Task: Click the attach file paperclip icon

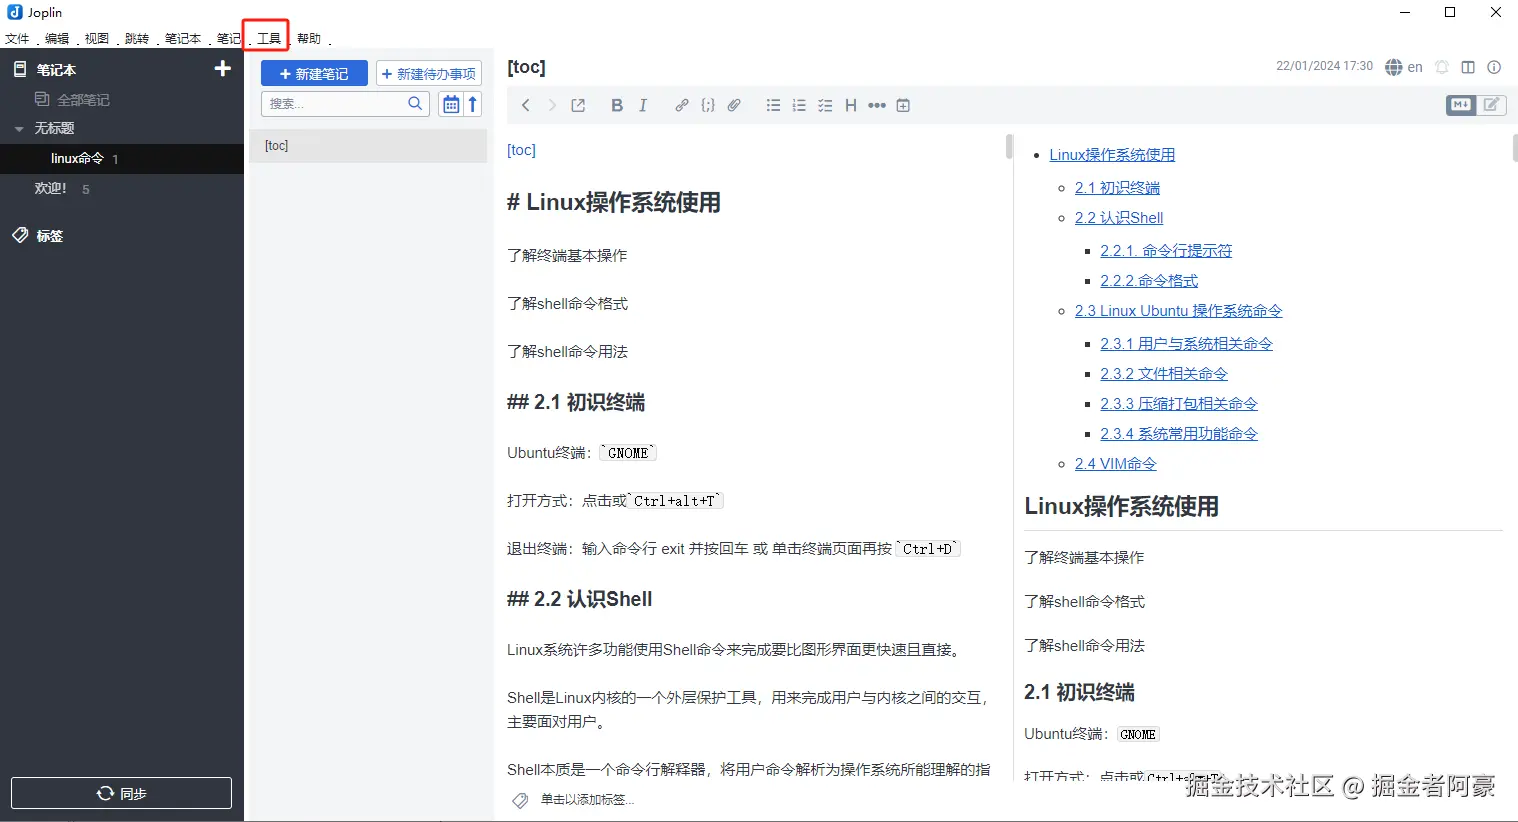Action: (734, 105)
